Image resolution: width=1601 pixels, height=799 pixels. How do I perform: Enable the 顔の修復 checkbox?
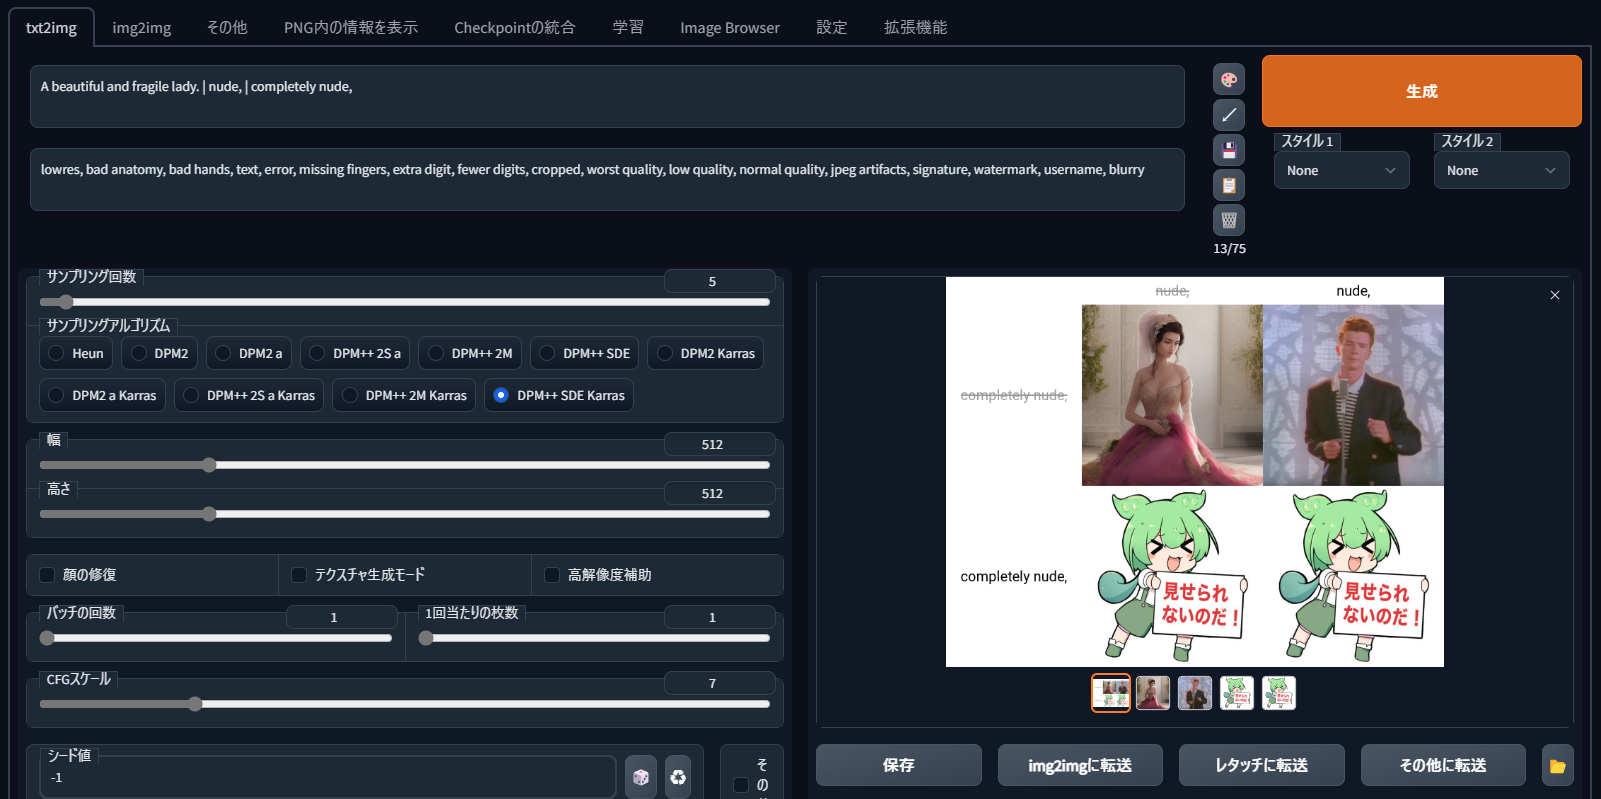(47, 574)
